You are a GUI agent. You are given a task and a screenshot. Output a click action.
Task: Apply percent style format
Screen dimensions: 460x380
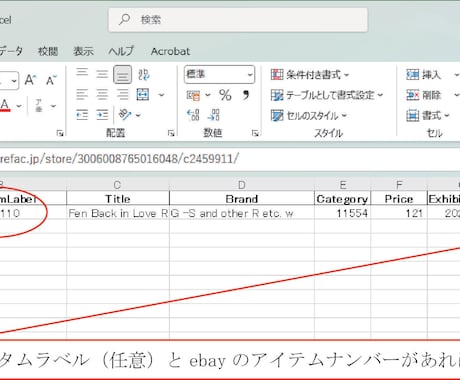pyautogui.click(x=225, y=95)
